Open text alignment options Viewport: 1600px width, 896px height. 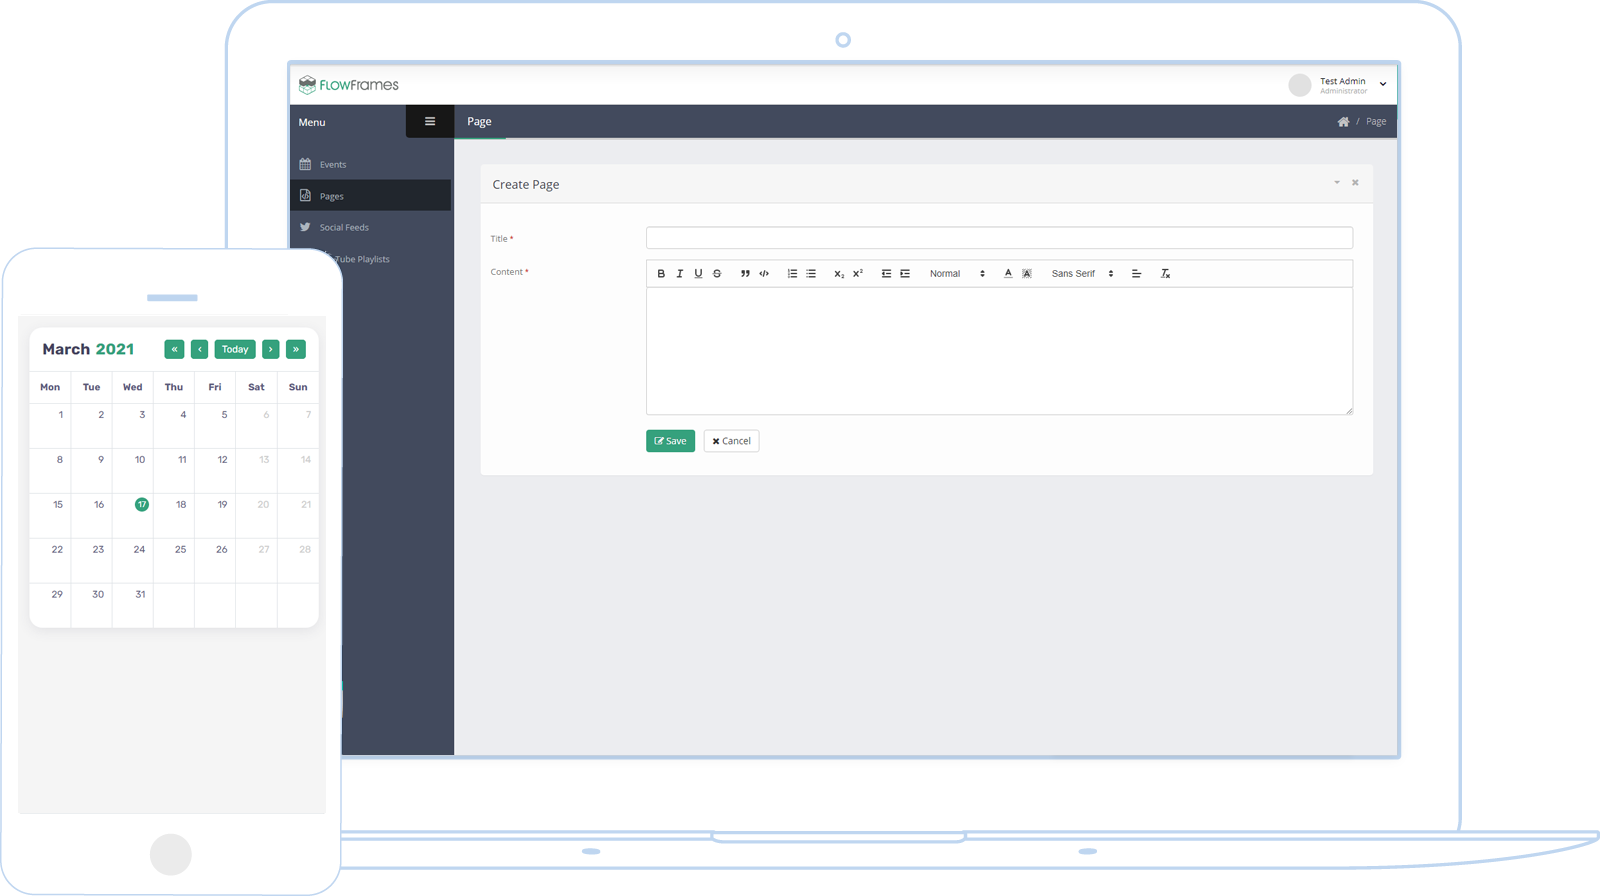[x=1136, y=274]
